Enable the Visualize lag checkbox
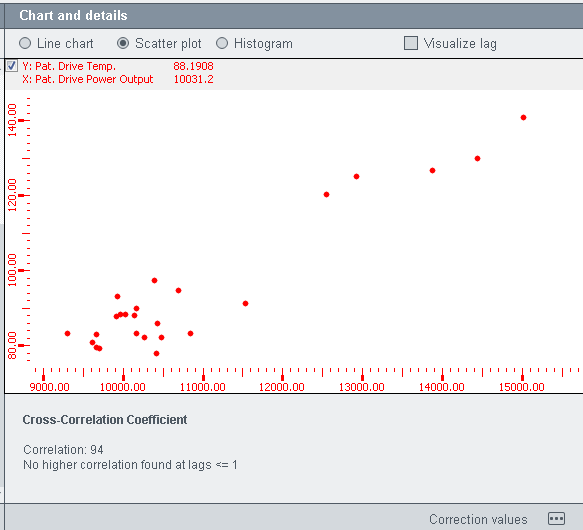583x530 pixels. [411, 43]
